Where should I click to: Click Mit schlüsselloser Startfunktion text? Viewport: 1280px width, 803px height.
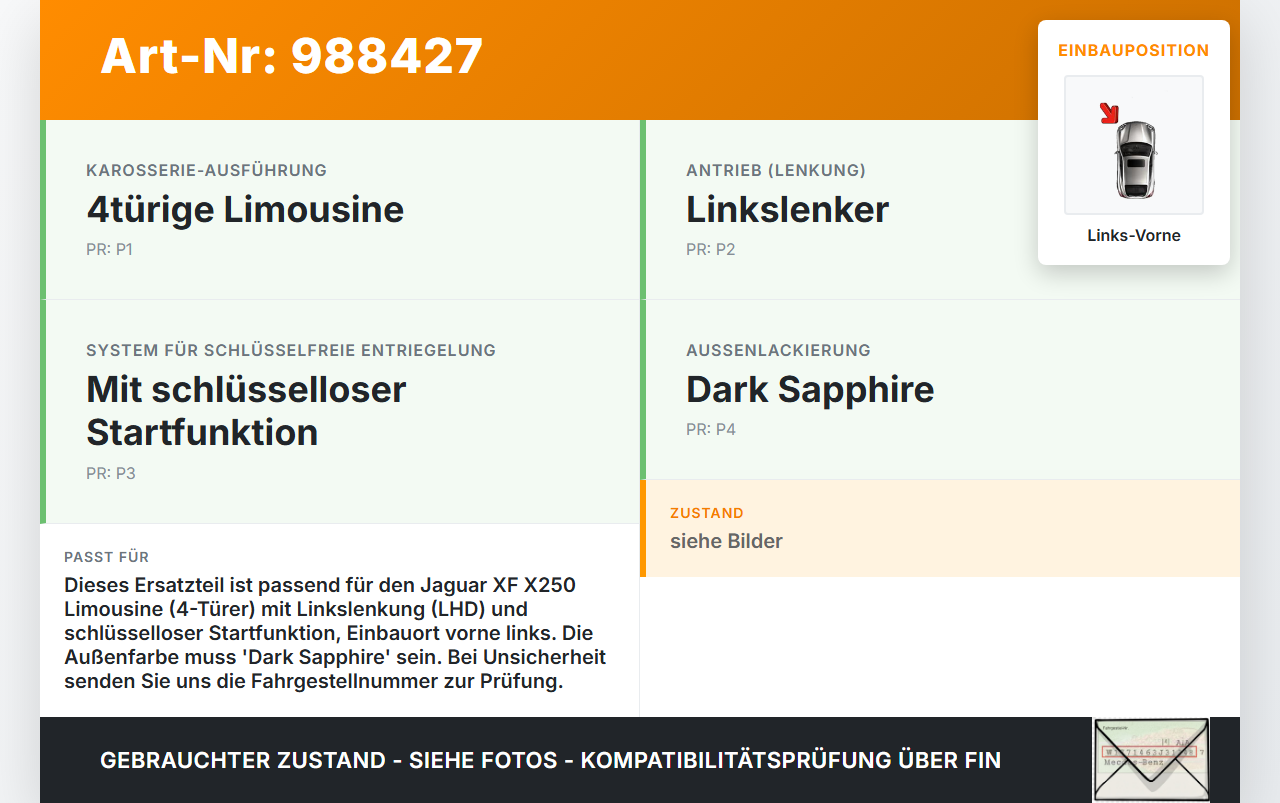pos(246,410)
